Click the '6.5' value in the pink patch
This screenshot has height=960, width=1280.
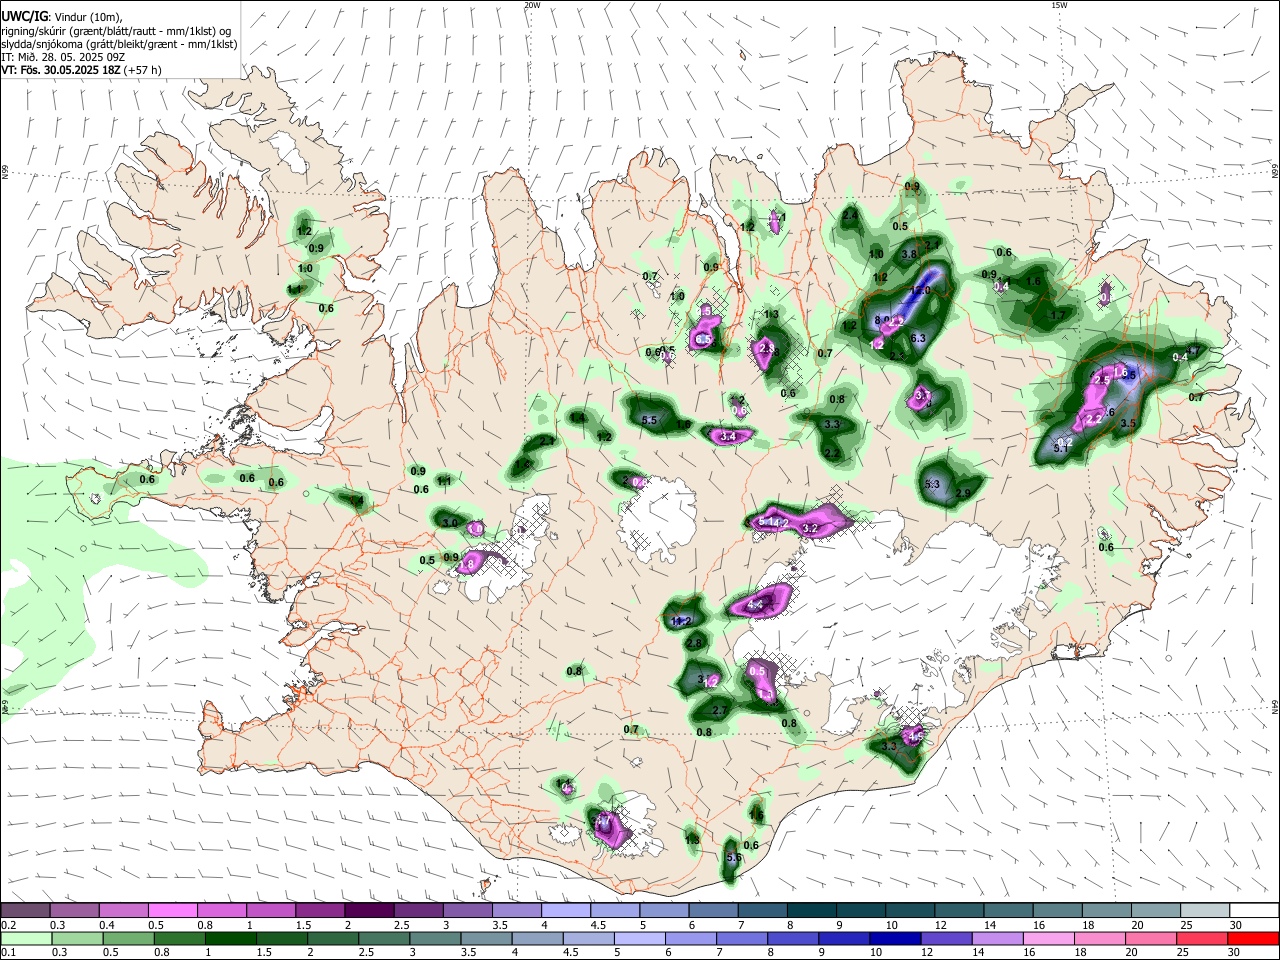tap(703, 340)
